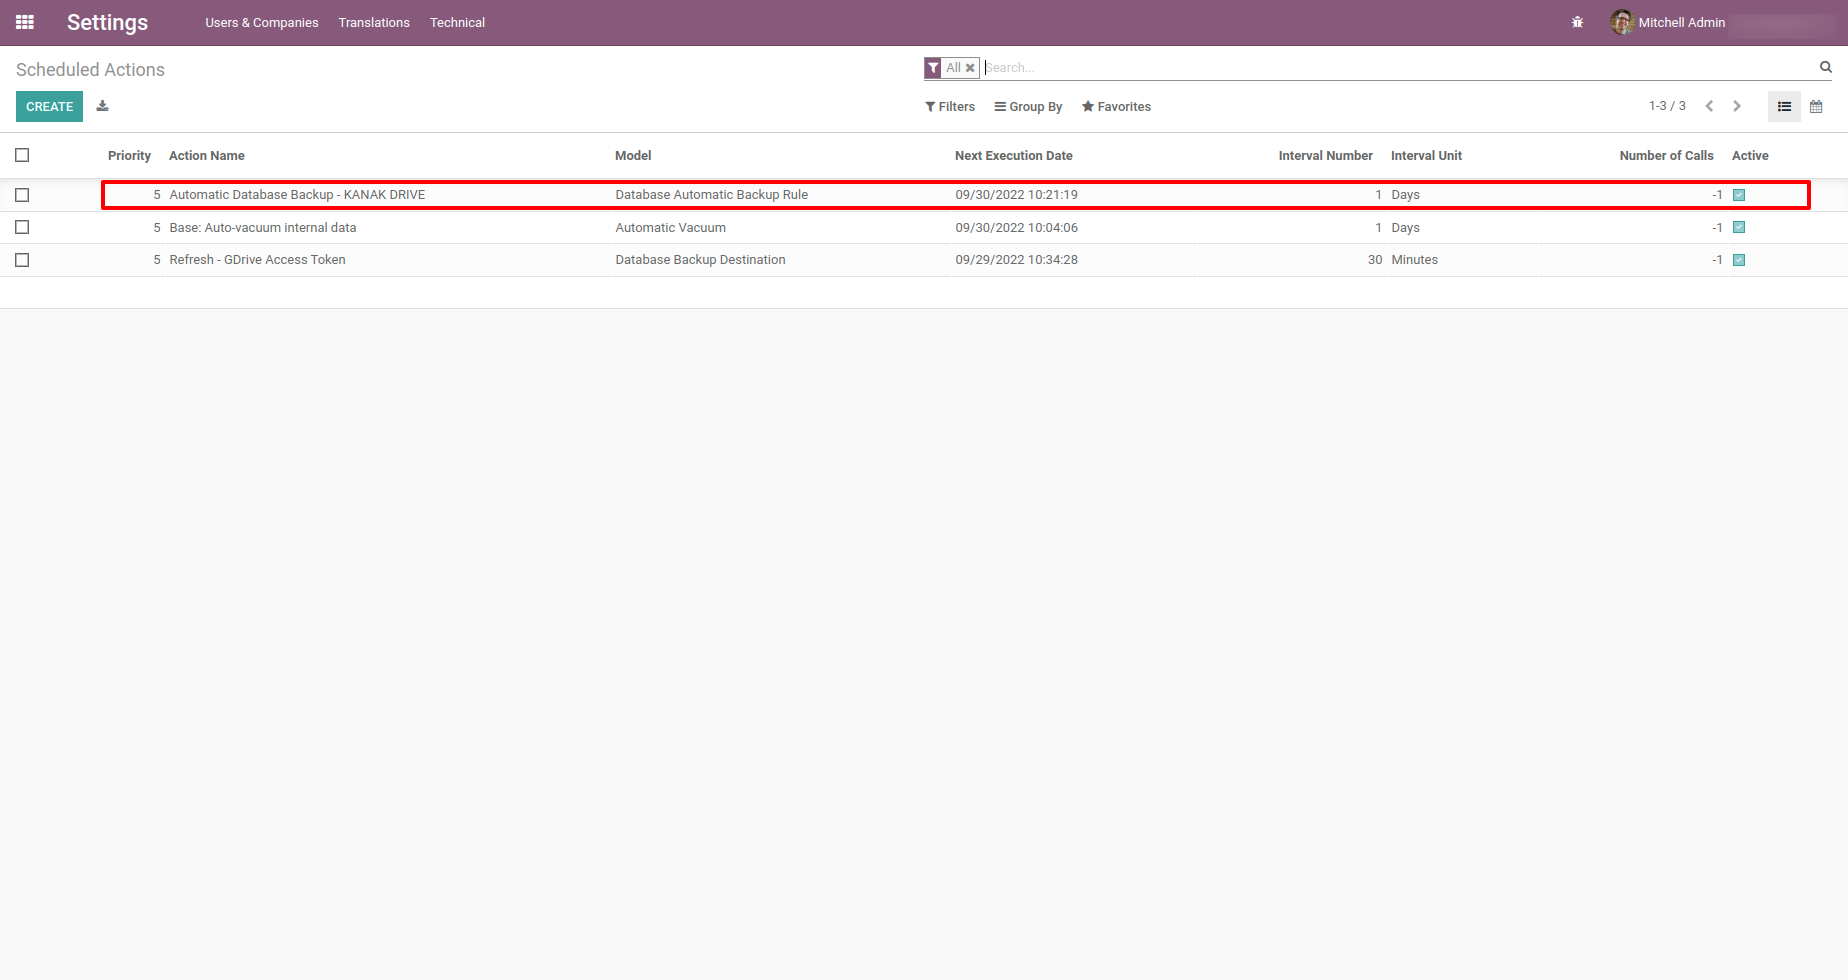The width and height of the screenshot is (1848, 980).
Task: Sort by Model column header
Action: (x=633, y=156)
